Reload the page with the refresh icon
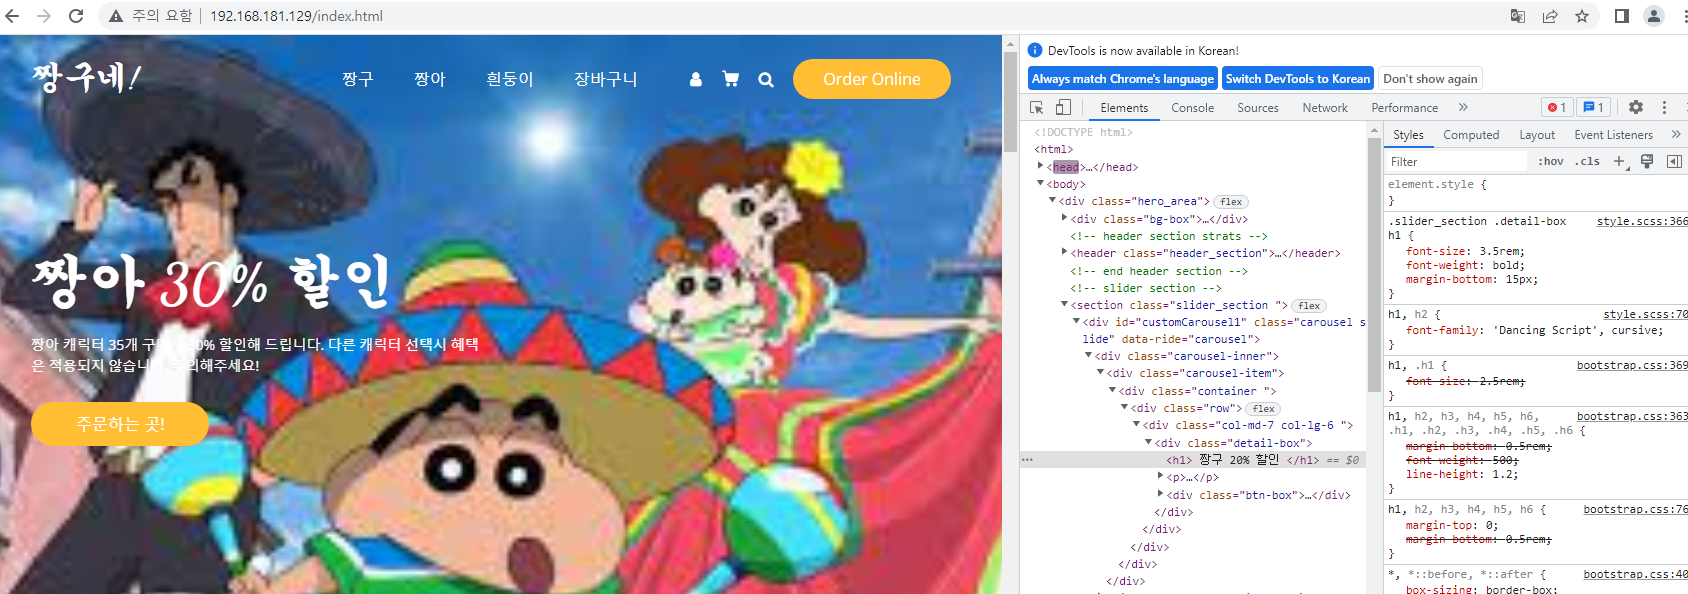This screenshot has height=594, width=1688. (x=76, y=16)
